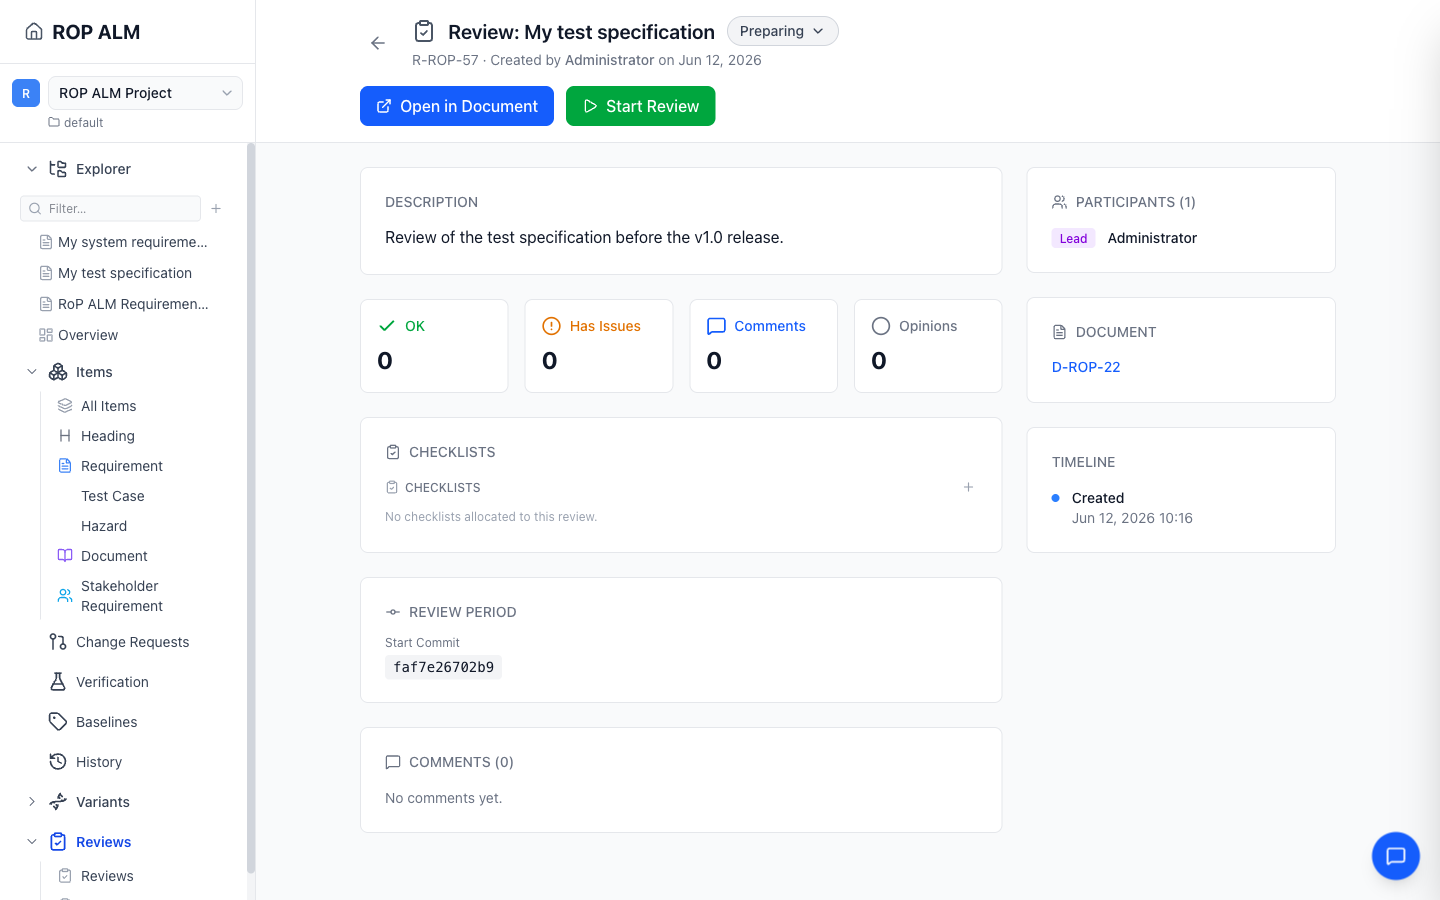
Task: Collapse the Explorer section chevron
Action: point(32,169)
